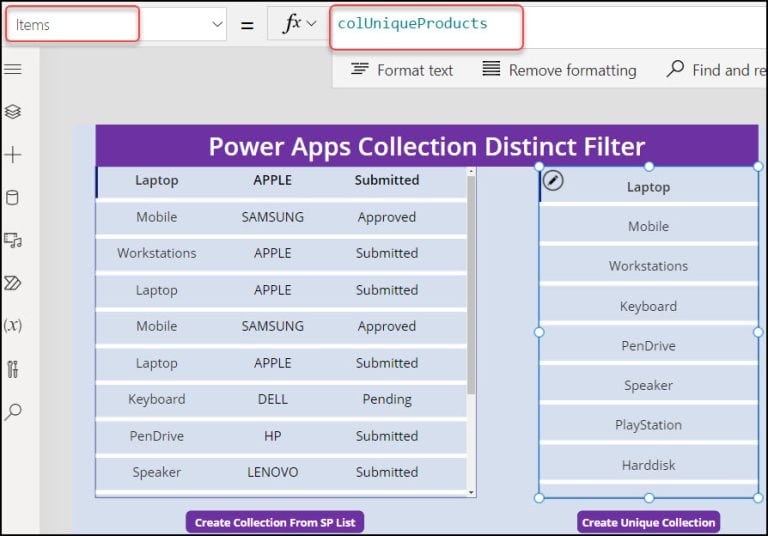This screenshot has height=536, width=768.
Task: Click Find and replace option
Action: click(x=716, y=70)
